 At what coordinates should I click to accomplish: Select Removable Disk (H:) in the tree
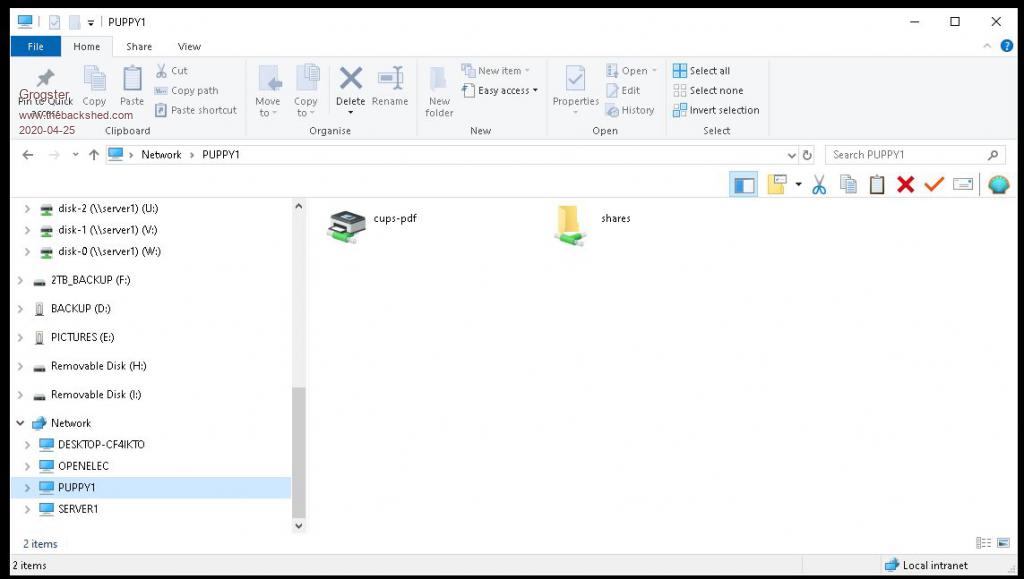point(99,366)
